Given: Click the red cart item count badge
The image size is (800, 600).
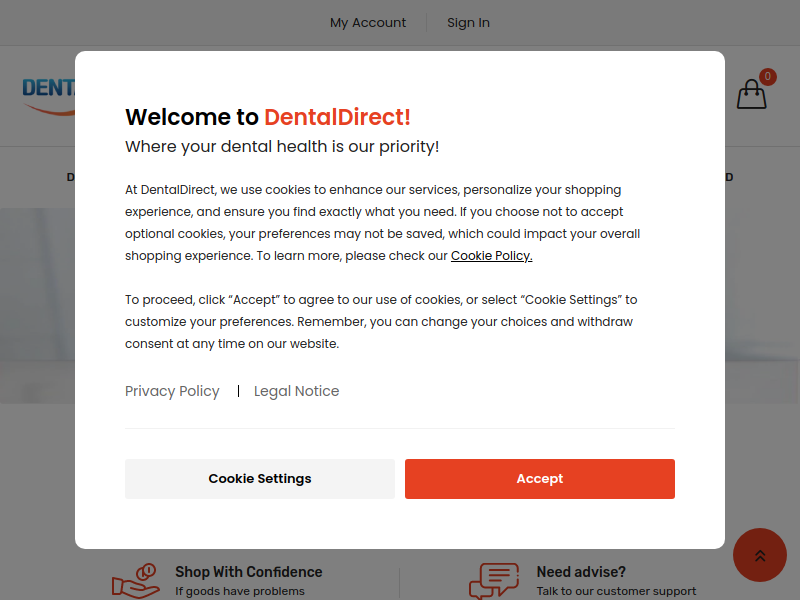Looking at the screenshot, I should coord(767,77).
